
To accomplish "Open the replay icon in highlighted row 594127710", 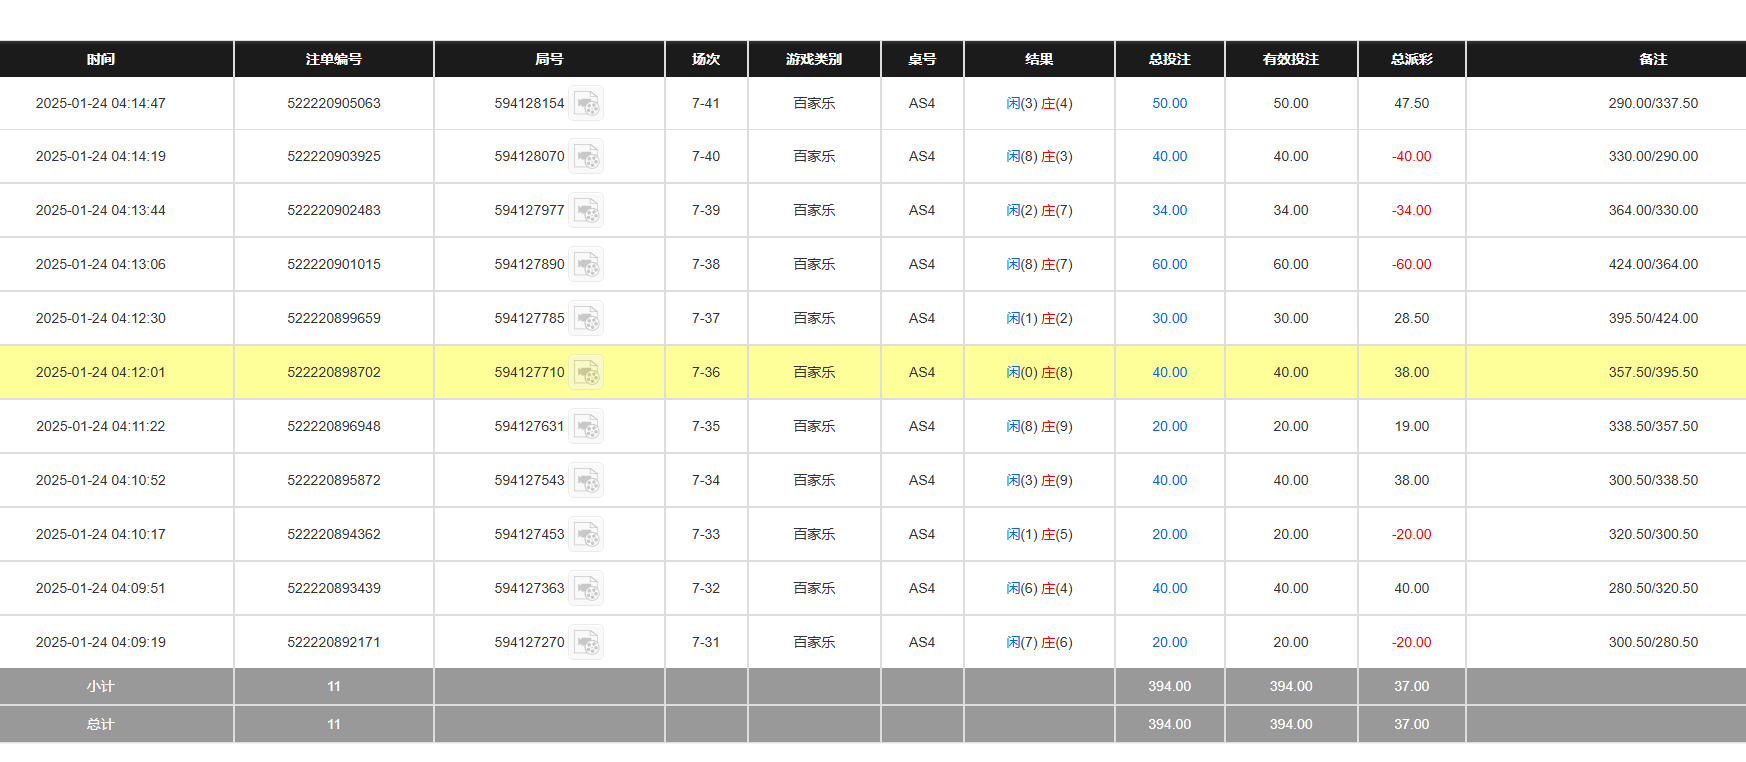I will click(x=586, y=373).
